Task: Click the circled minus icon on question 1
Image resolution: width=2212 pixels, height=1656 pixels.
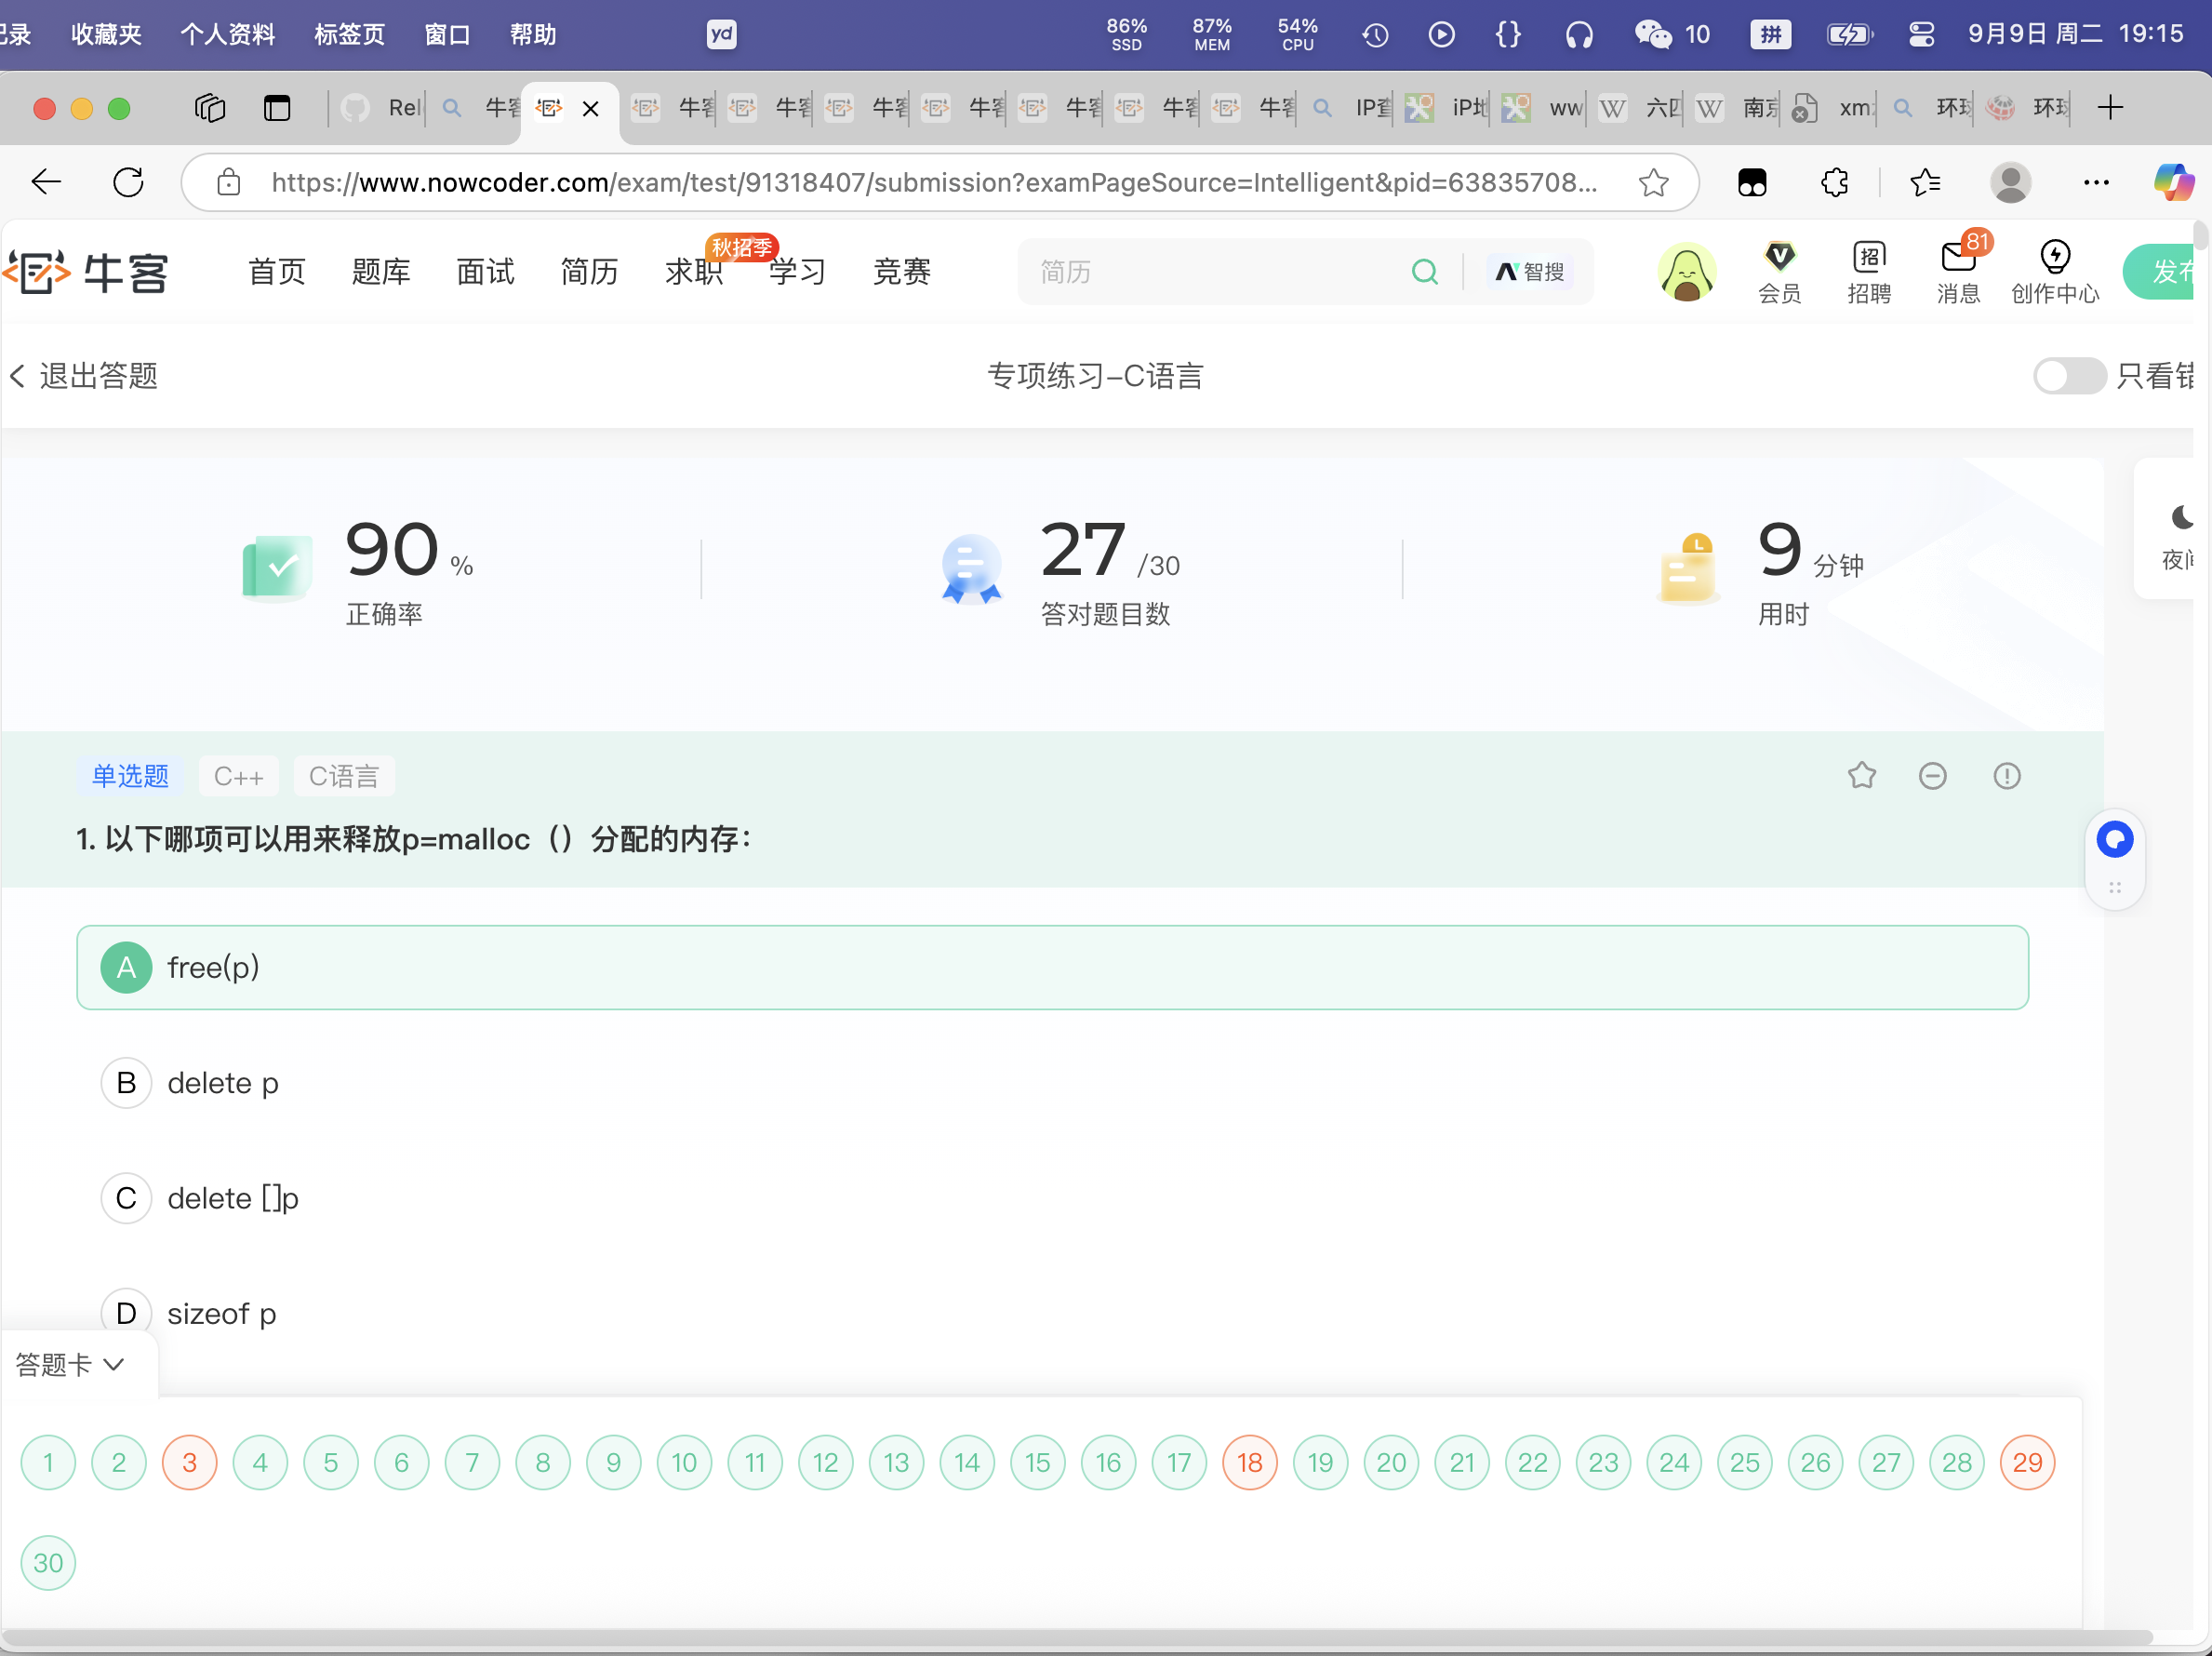Action: click(1932, 776)
